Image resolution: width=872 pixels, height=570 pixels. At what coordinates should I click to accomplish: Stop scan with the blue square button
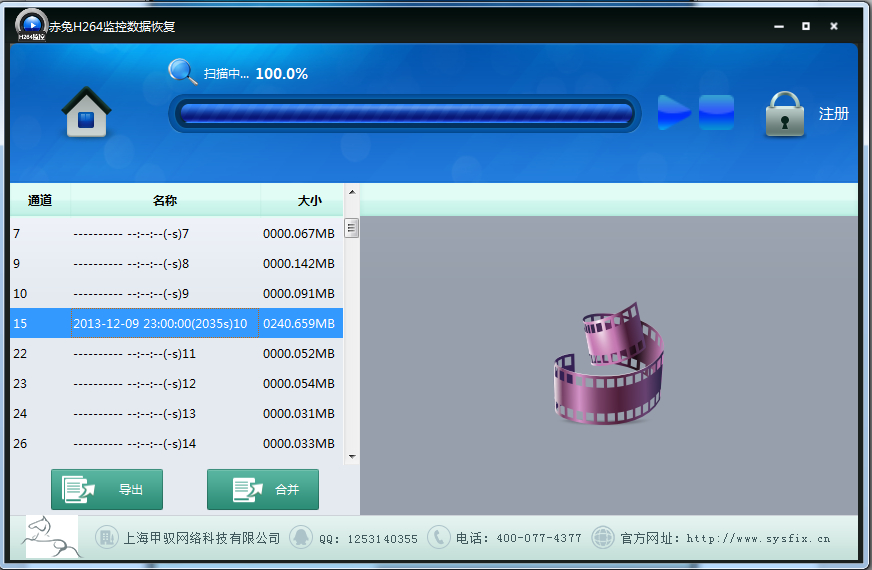[716, 112]
